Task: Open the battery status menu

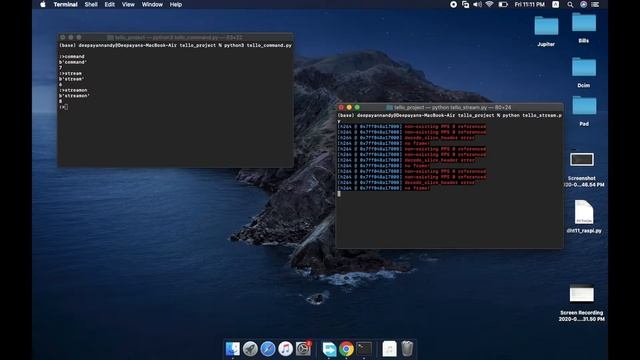Action: point(503,4)
